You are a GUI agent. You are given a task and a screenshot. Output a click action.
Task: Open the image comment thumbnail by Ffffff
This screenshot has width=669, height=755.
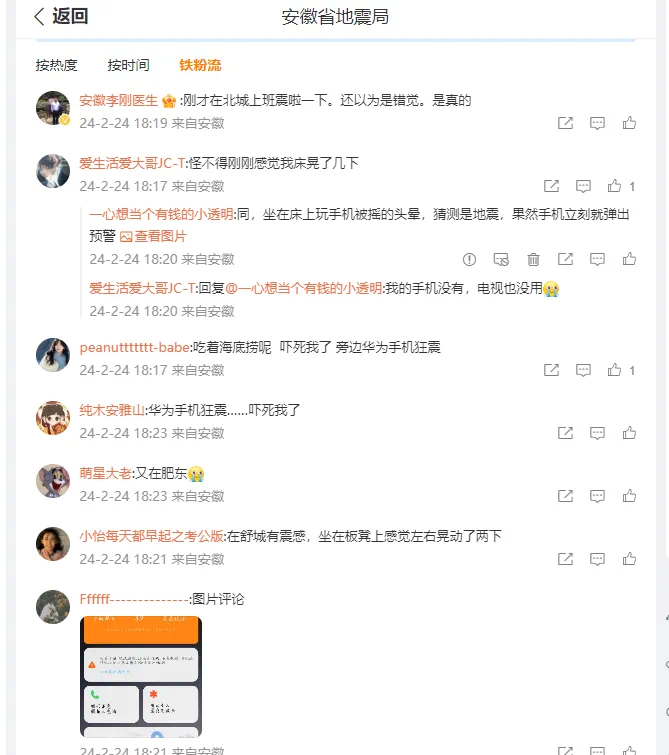tap(141, 677)
